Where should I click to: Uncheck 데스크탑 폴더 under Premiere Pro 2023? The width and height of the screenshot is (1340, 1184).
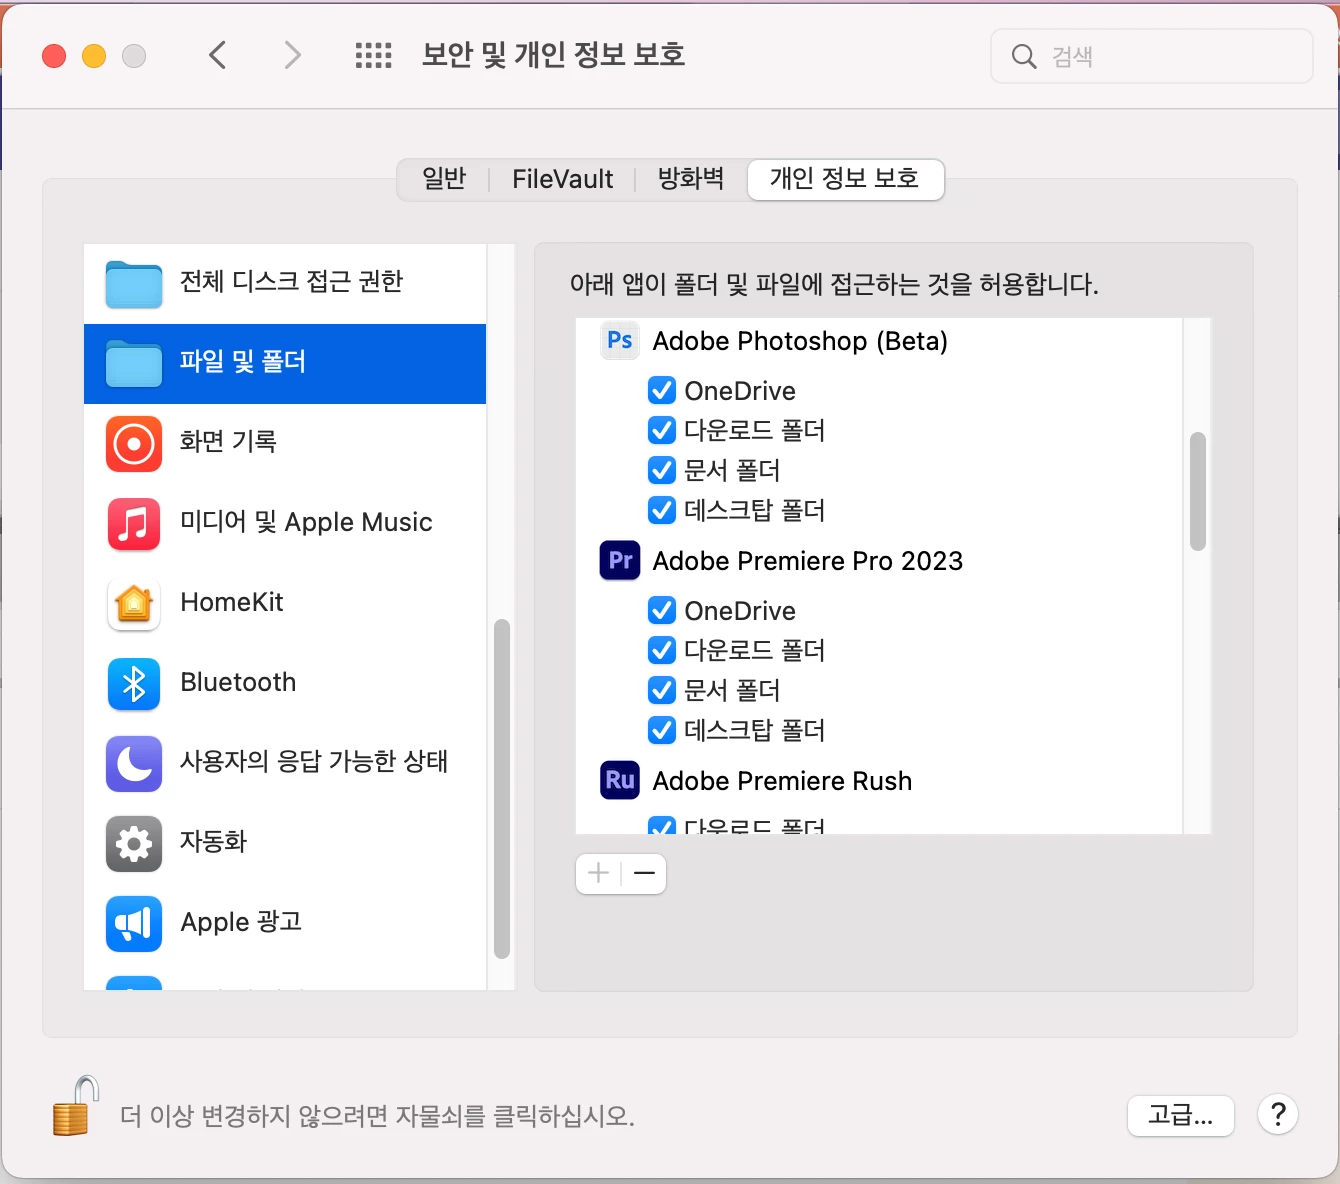coord(662,730)
